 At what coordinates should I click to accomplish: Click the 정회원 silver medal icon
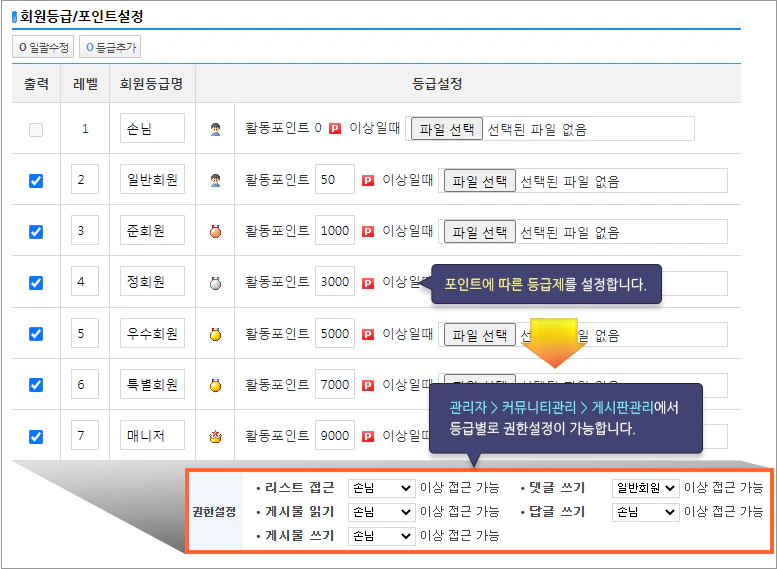click(215, 283)
